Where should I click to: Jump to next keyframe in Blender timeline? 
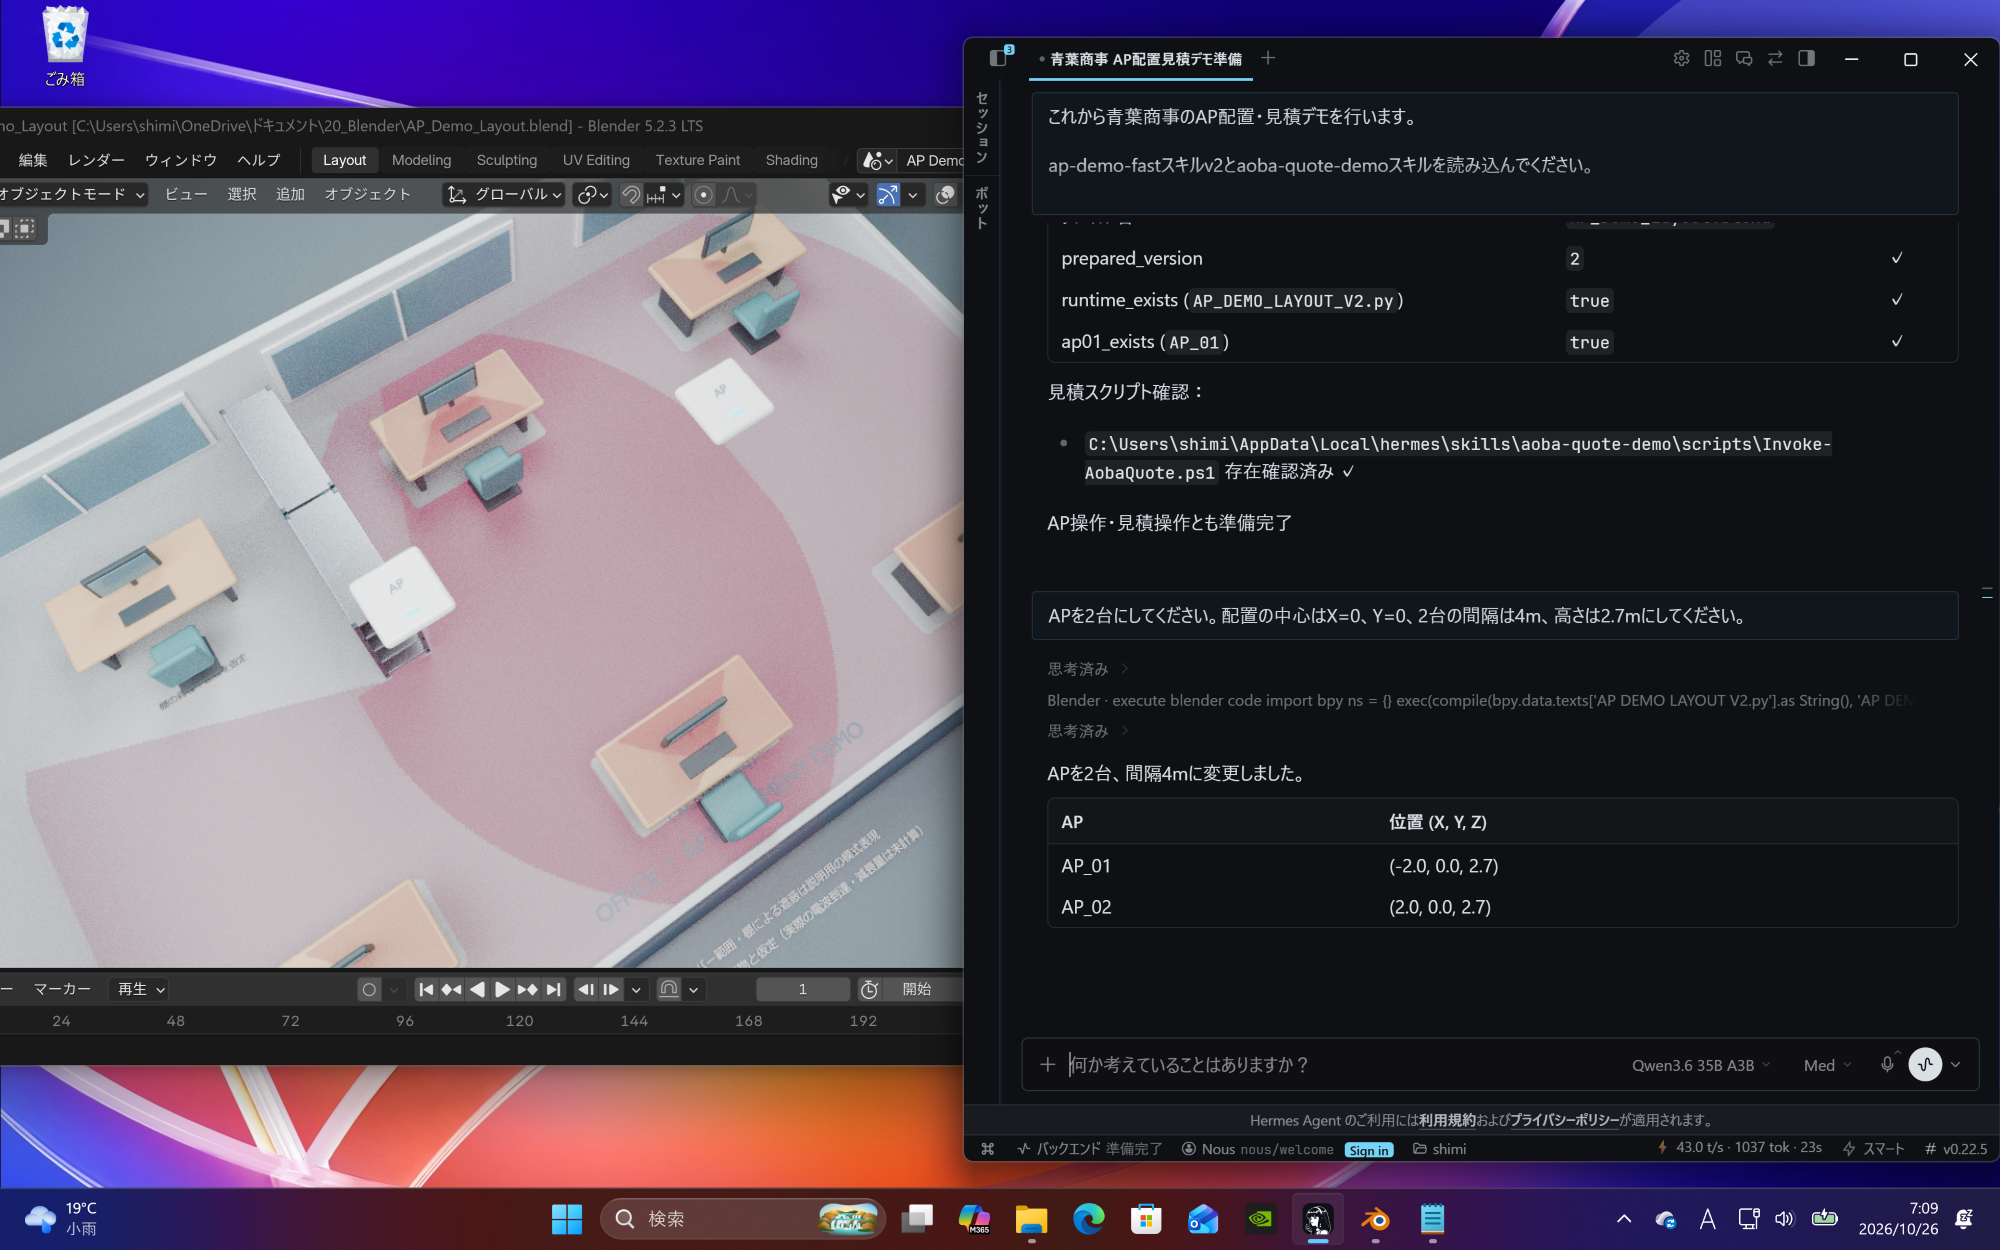click(x=527, y=989)
